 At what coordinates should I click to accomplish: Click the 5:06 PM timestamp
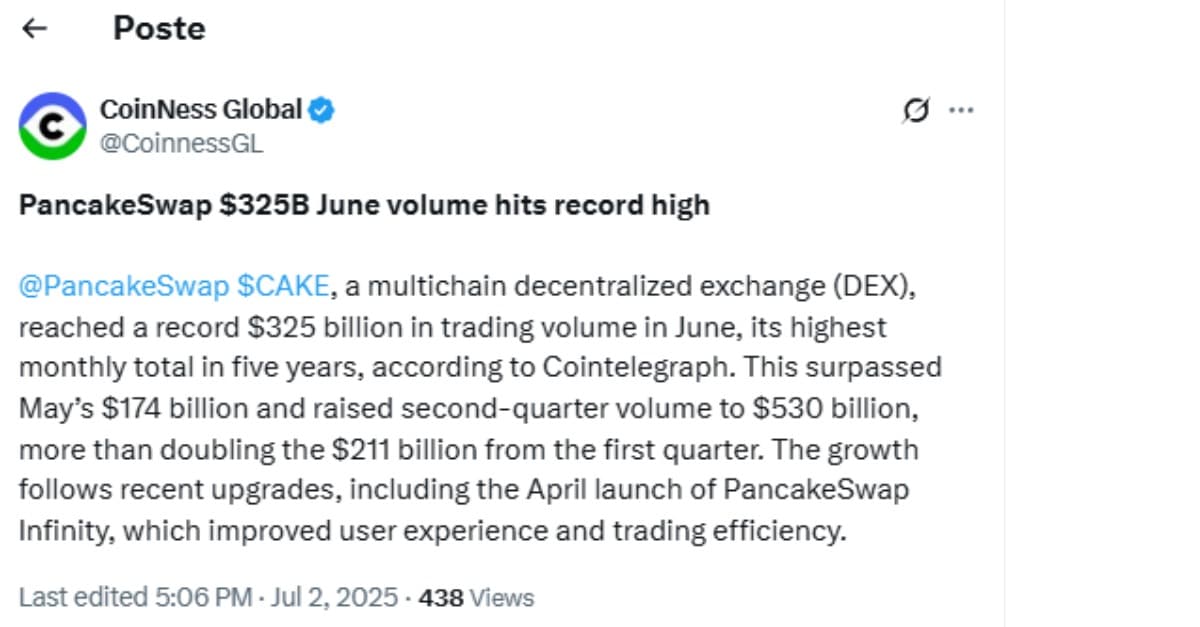tap(204, 598)
